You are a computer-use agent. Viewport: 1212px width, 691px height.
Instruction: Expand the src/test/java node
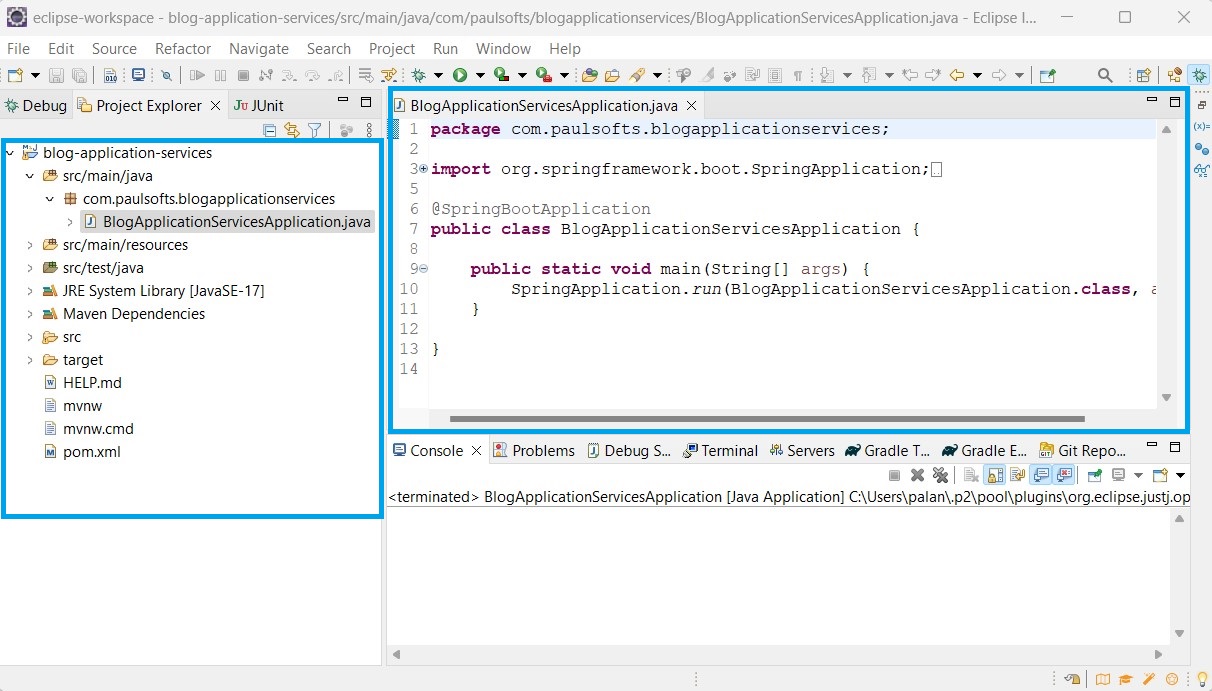point(30,267)
